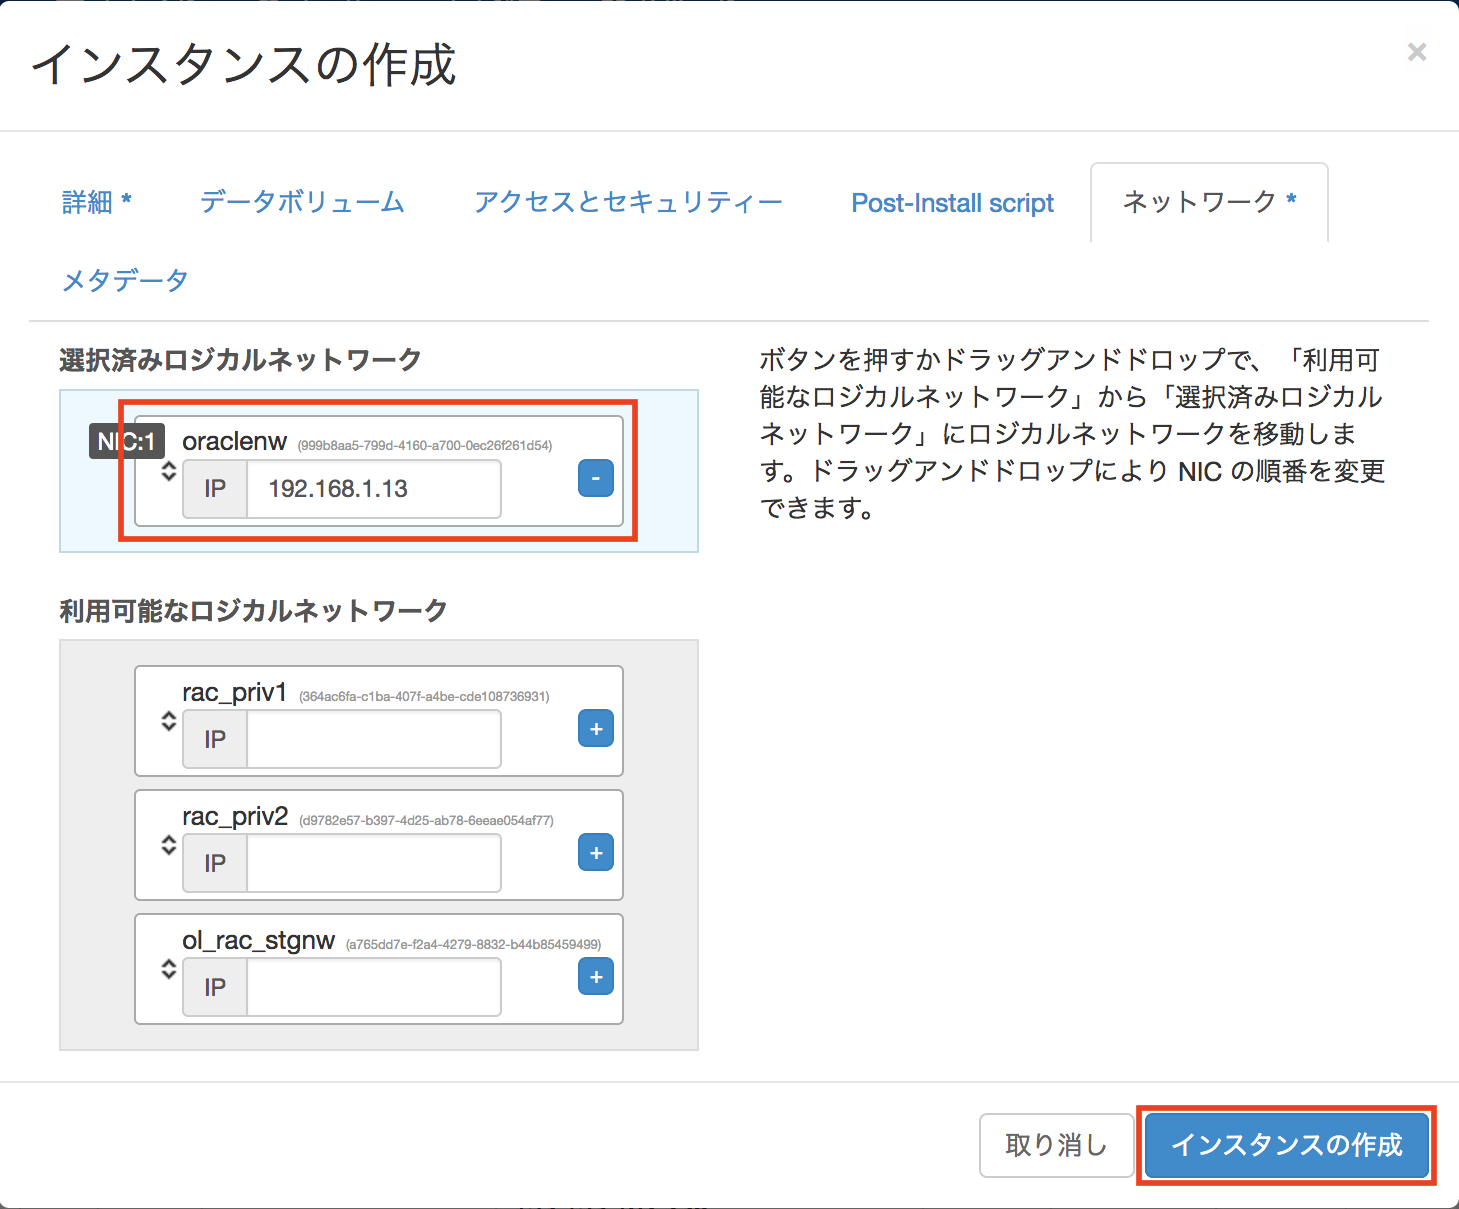Switch to the 詳細 tab
Viewport: 1459px width, 1209px height.
96,202
